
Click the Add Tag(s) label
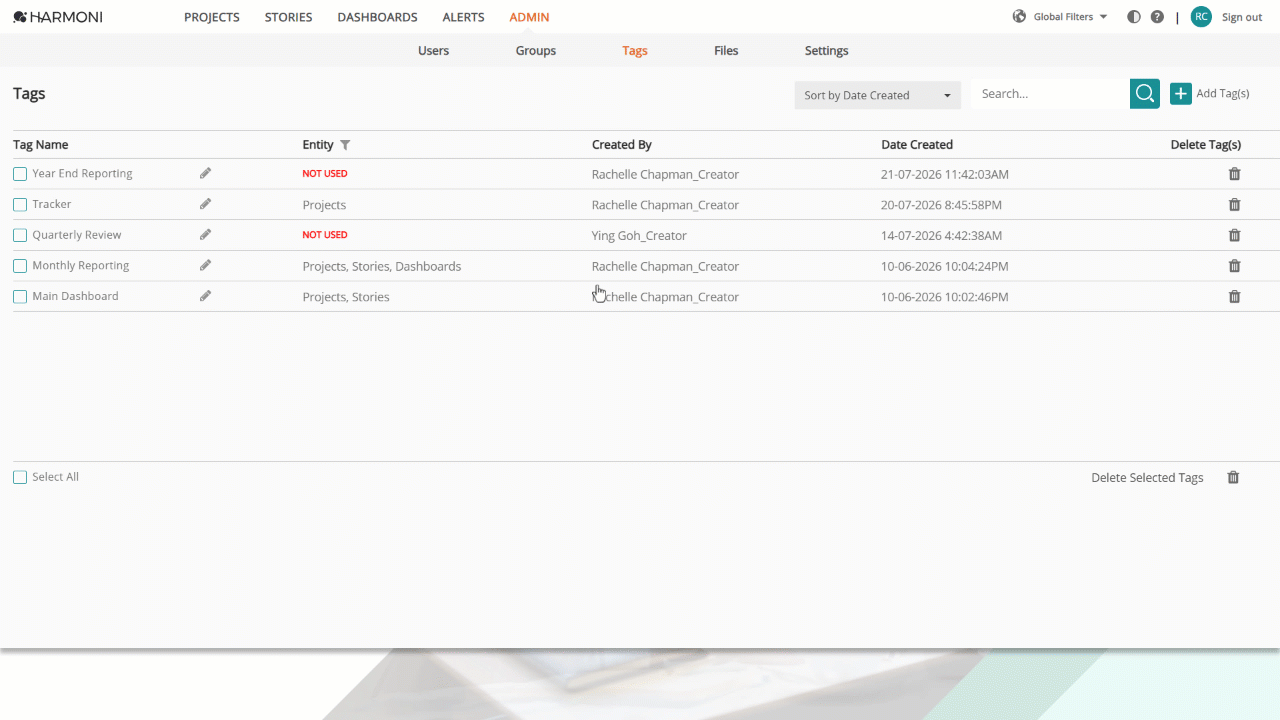click(1223, 93)
